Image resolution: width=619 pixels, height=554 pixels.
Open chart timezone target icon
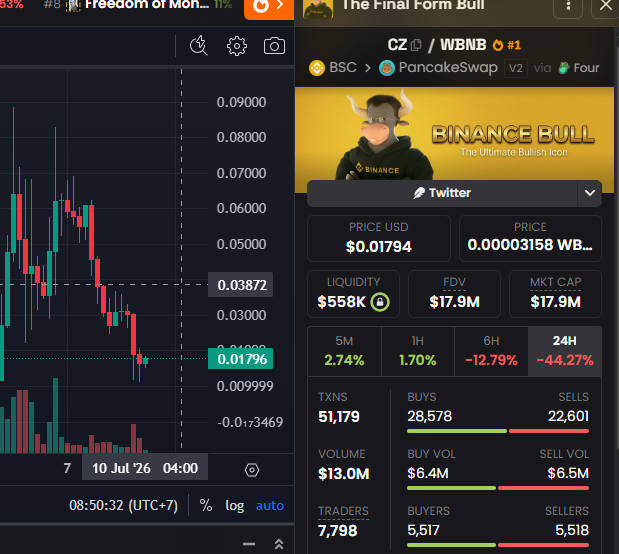click(252, 470)
